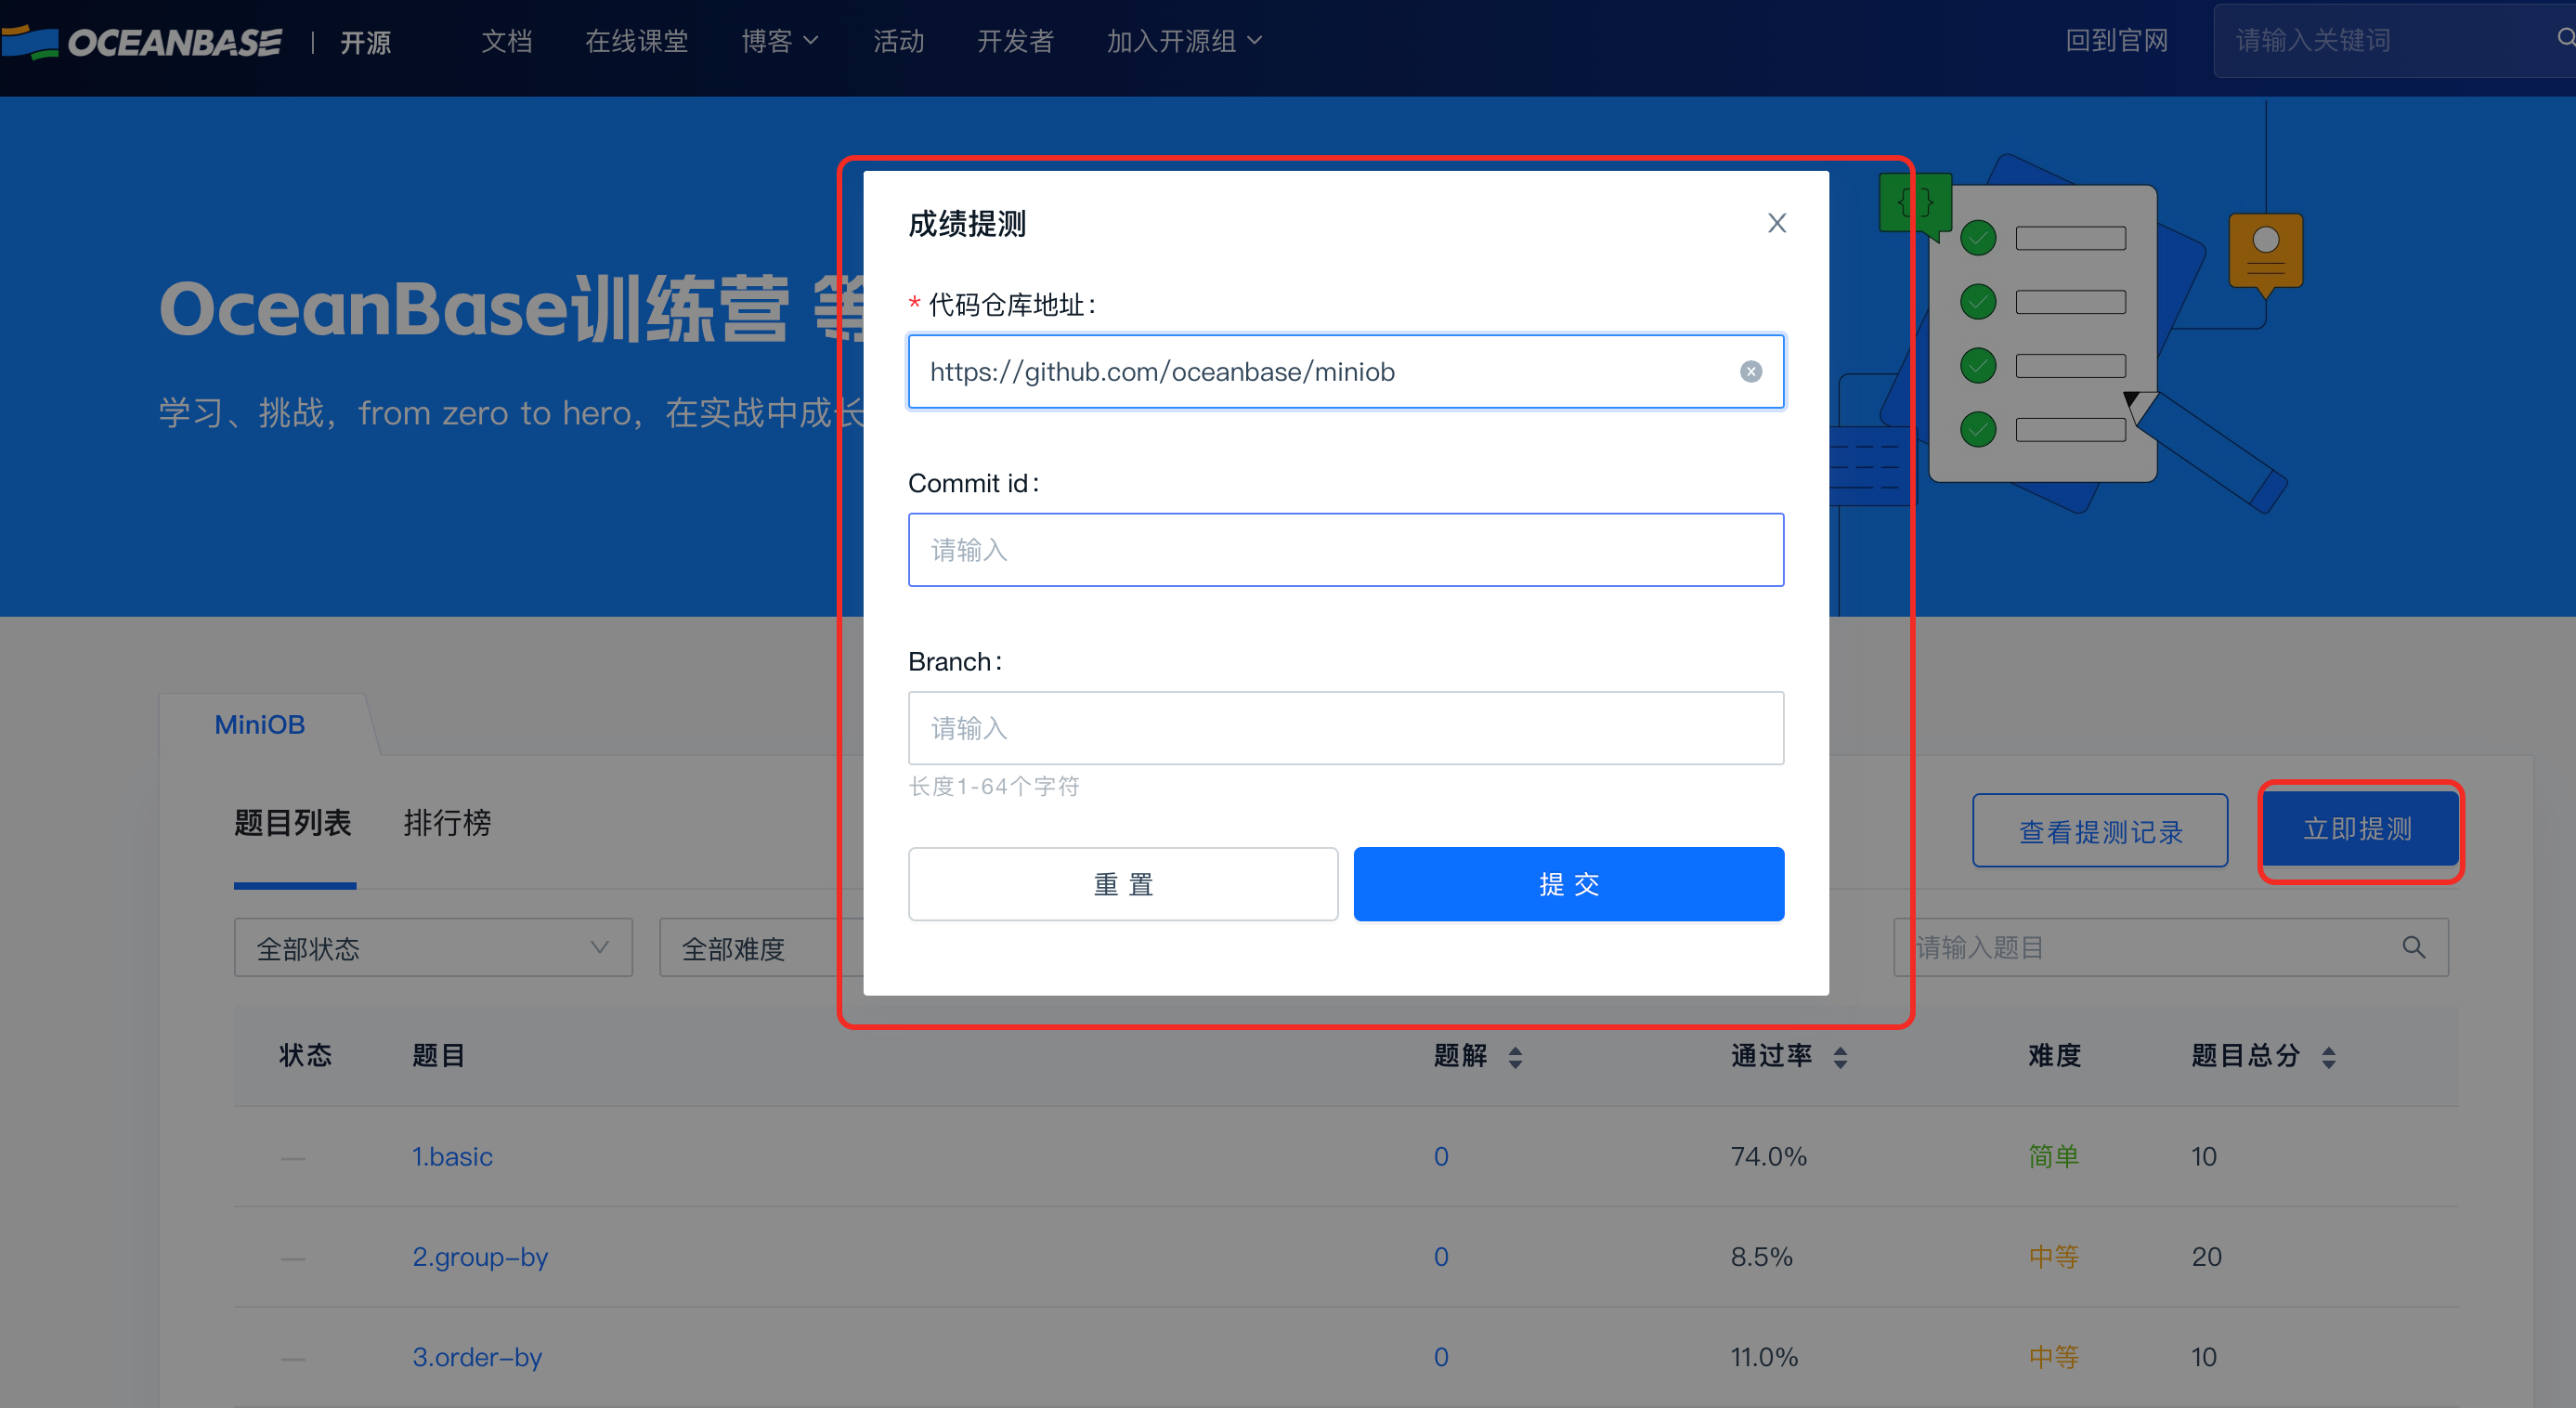This screenshot has height=1408, width=2576.
Task: Clear the repository URL with the circle-x icon
Action: tap(1750, 372)
